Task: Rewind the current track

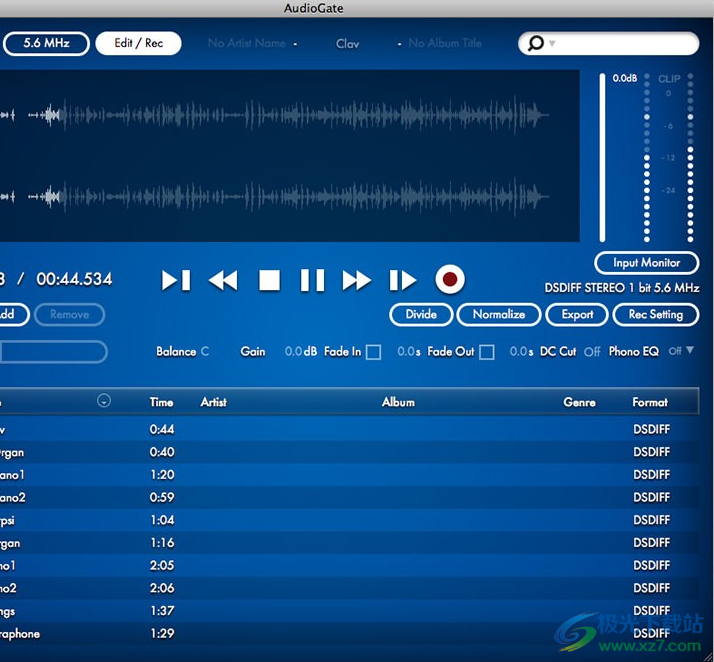Action: 223,280
